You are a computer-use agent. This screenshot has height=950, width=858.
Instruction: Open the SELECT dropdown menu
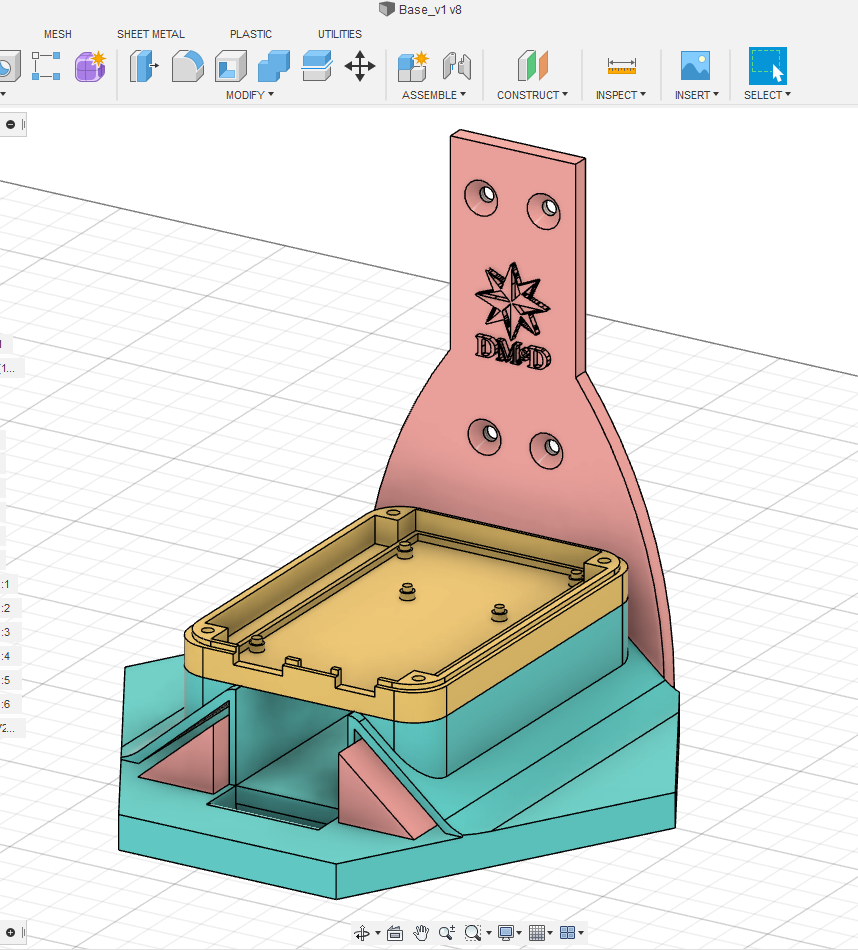click(768, 95)
